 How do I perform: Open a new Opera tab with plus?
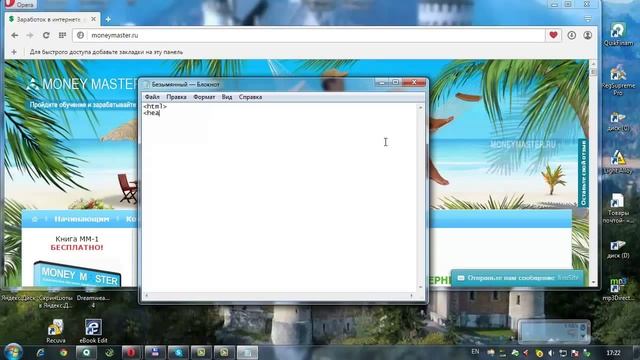click(108, 19)
